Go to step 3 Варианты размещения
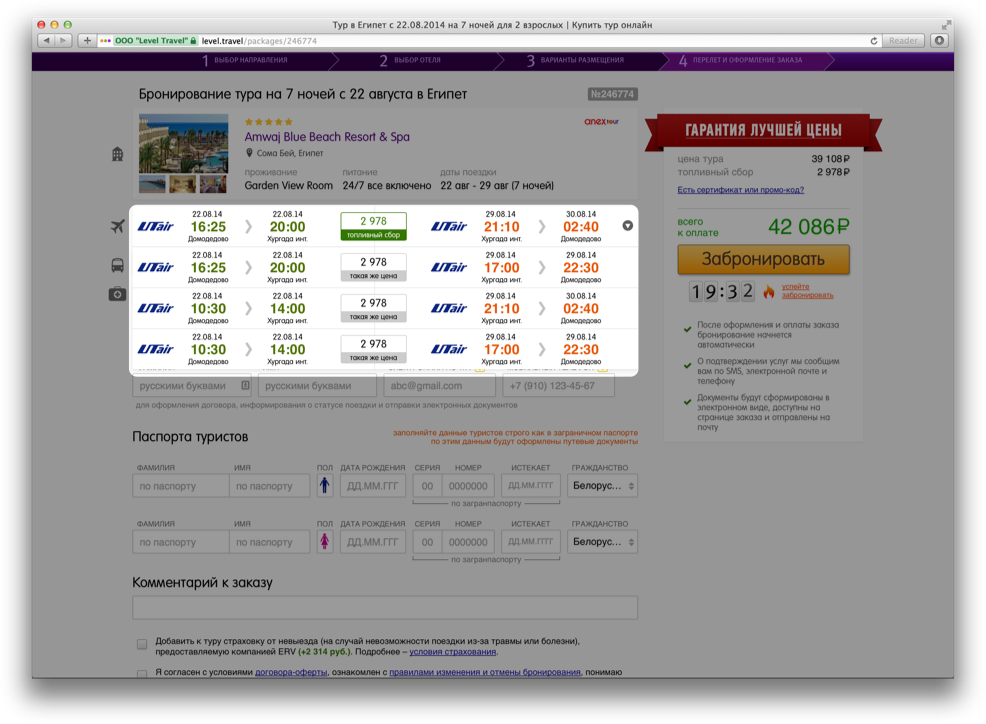Viewport: 986px width, 724px height. [575, 60]
